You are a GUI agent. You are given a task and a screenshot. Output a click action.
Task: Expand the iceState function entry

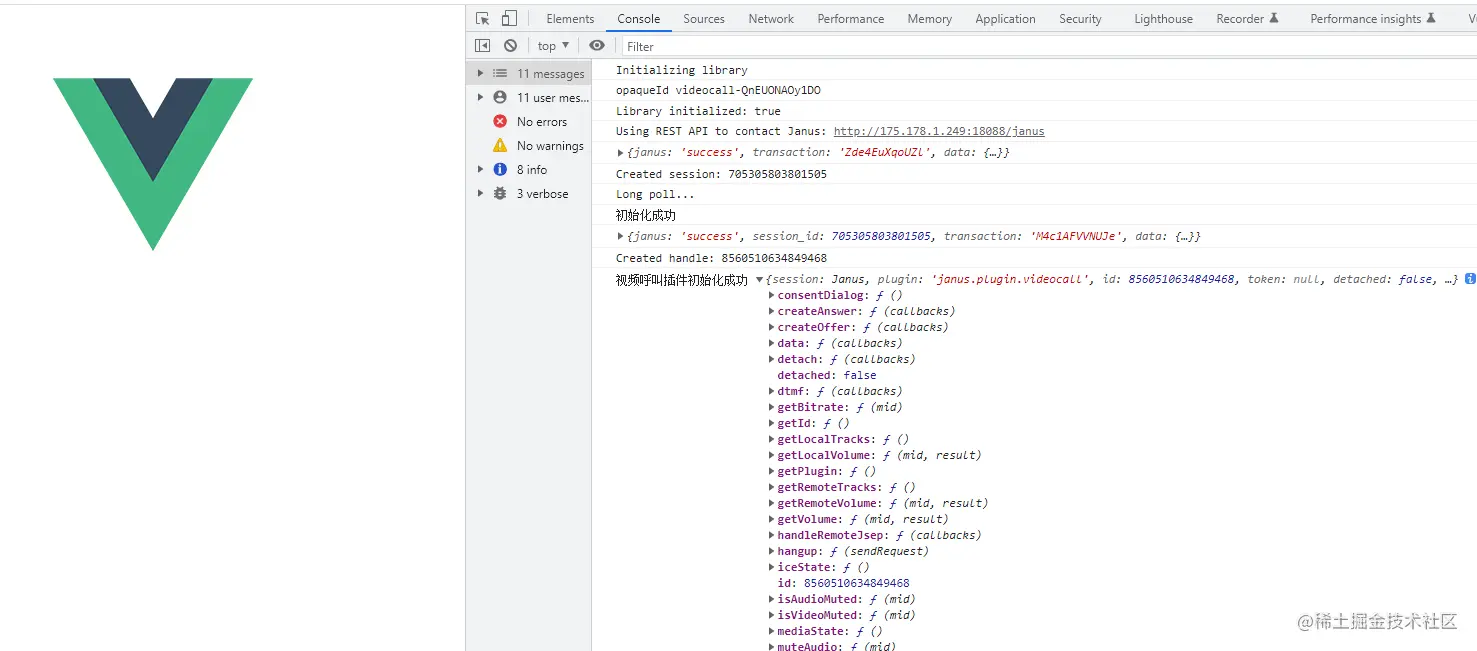pos(771,567)
